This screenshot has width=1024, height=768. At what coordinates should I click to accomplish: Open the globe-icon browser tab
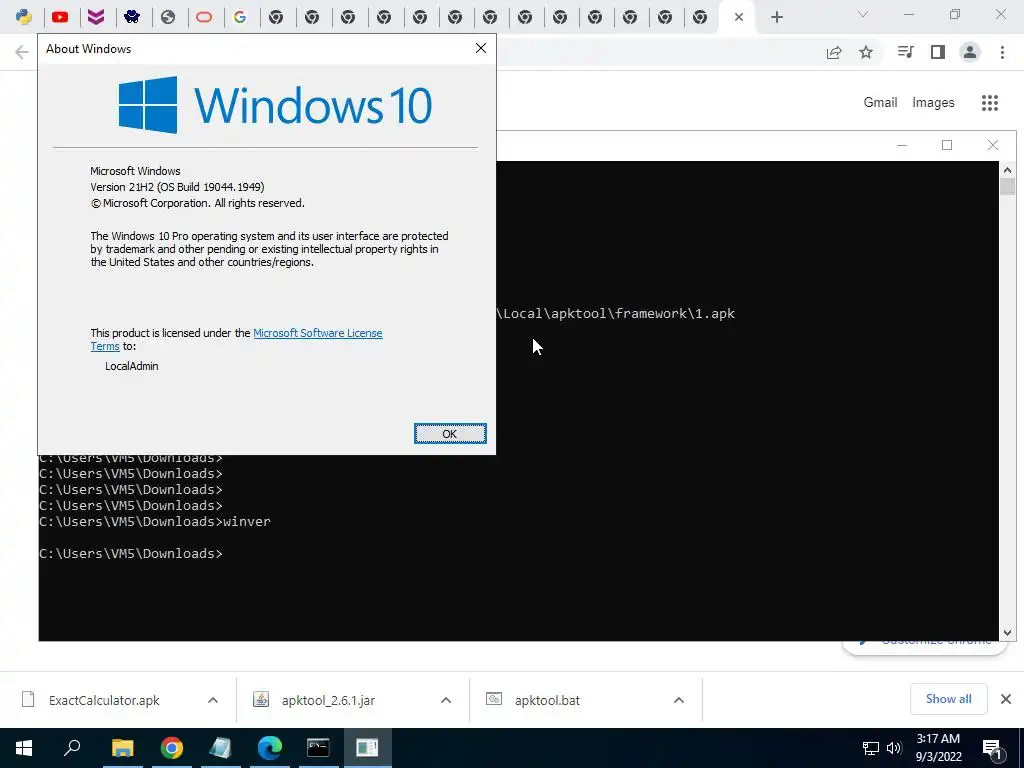(x=168, y=17)
